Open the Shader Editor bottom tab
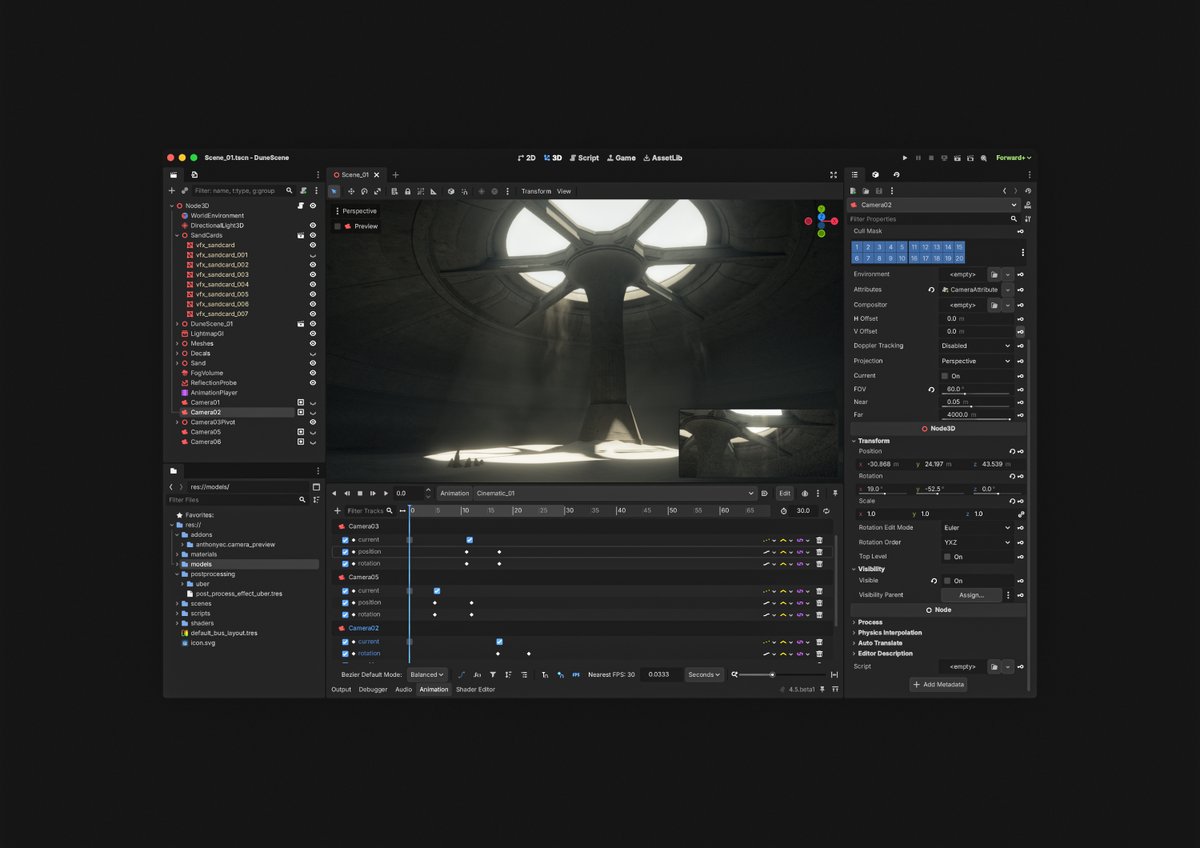Screen dimensions: 1200x848 point(475,690)
